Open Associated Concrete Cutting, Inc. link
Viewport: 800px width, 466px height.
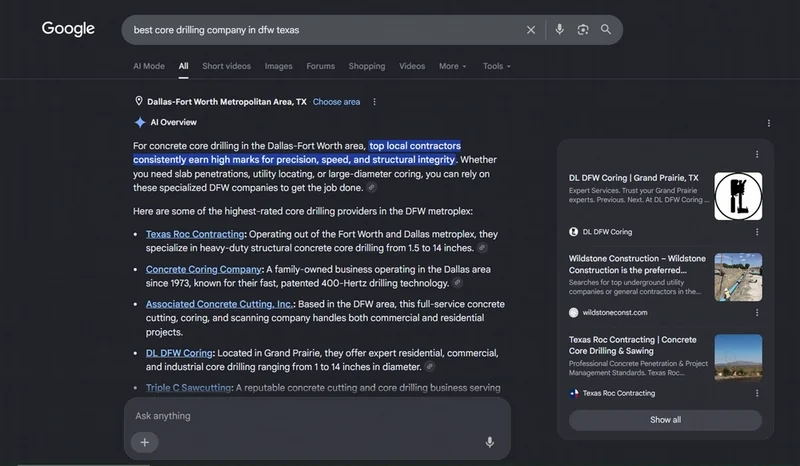(x=219, y=304)
